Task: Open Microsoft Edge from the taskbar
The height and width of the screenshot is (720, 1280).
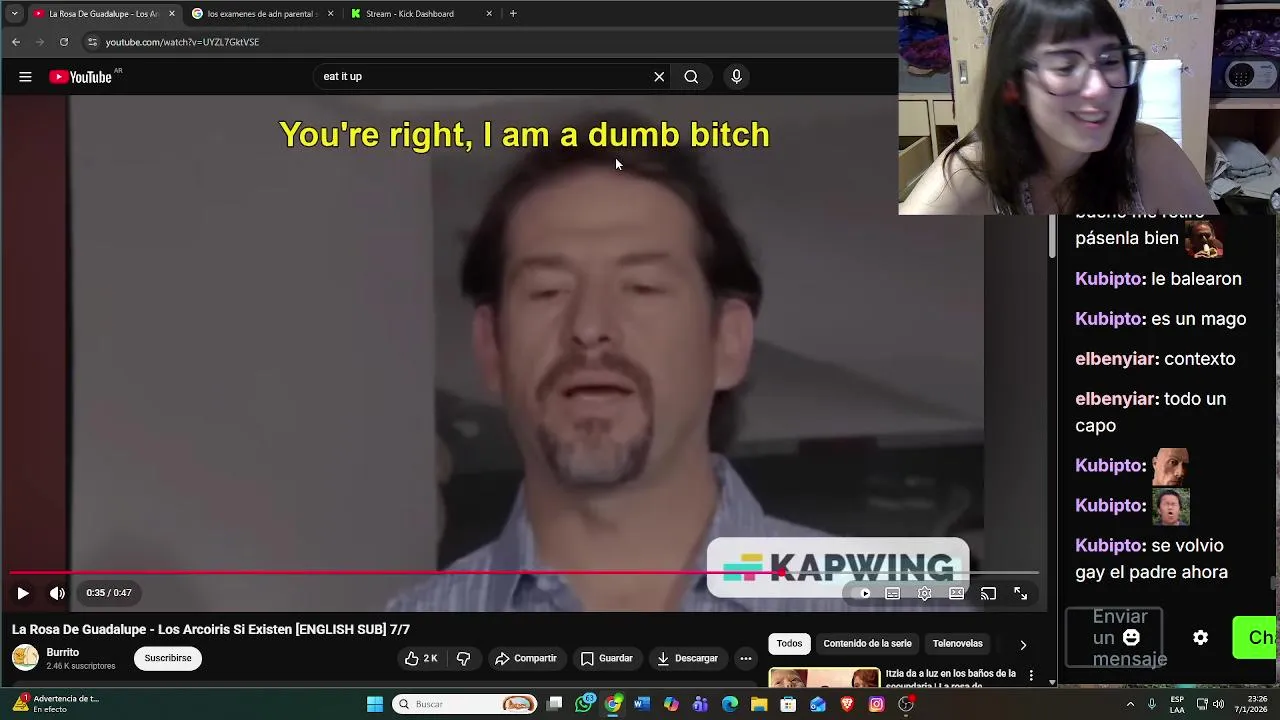Action: point(730,704)
